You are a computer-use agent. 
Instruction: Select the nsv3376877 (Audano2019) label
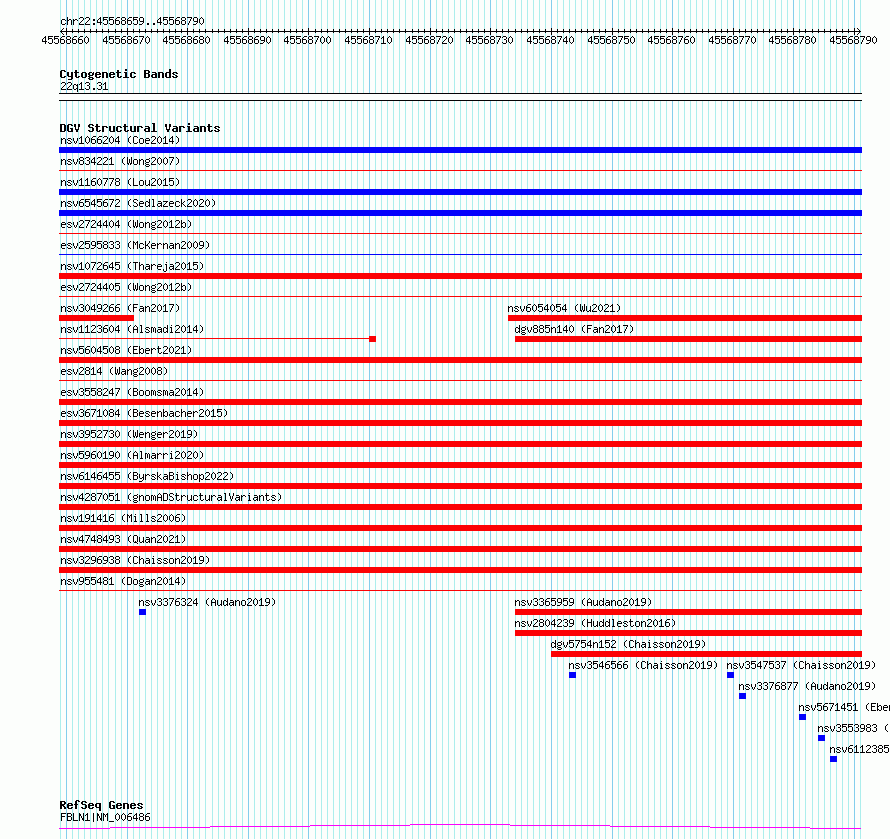point(807,686)
